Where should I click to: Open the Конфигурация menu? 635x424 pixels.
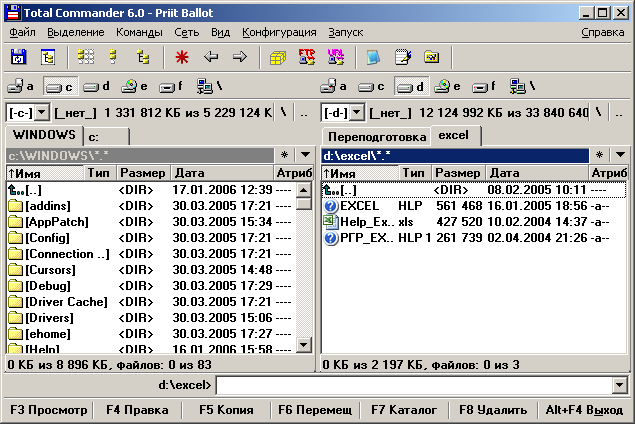(x=279, y=32)
